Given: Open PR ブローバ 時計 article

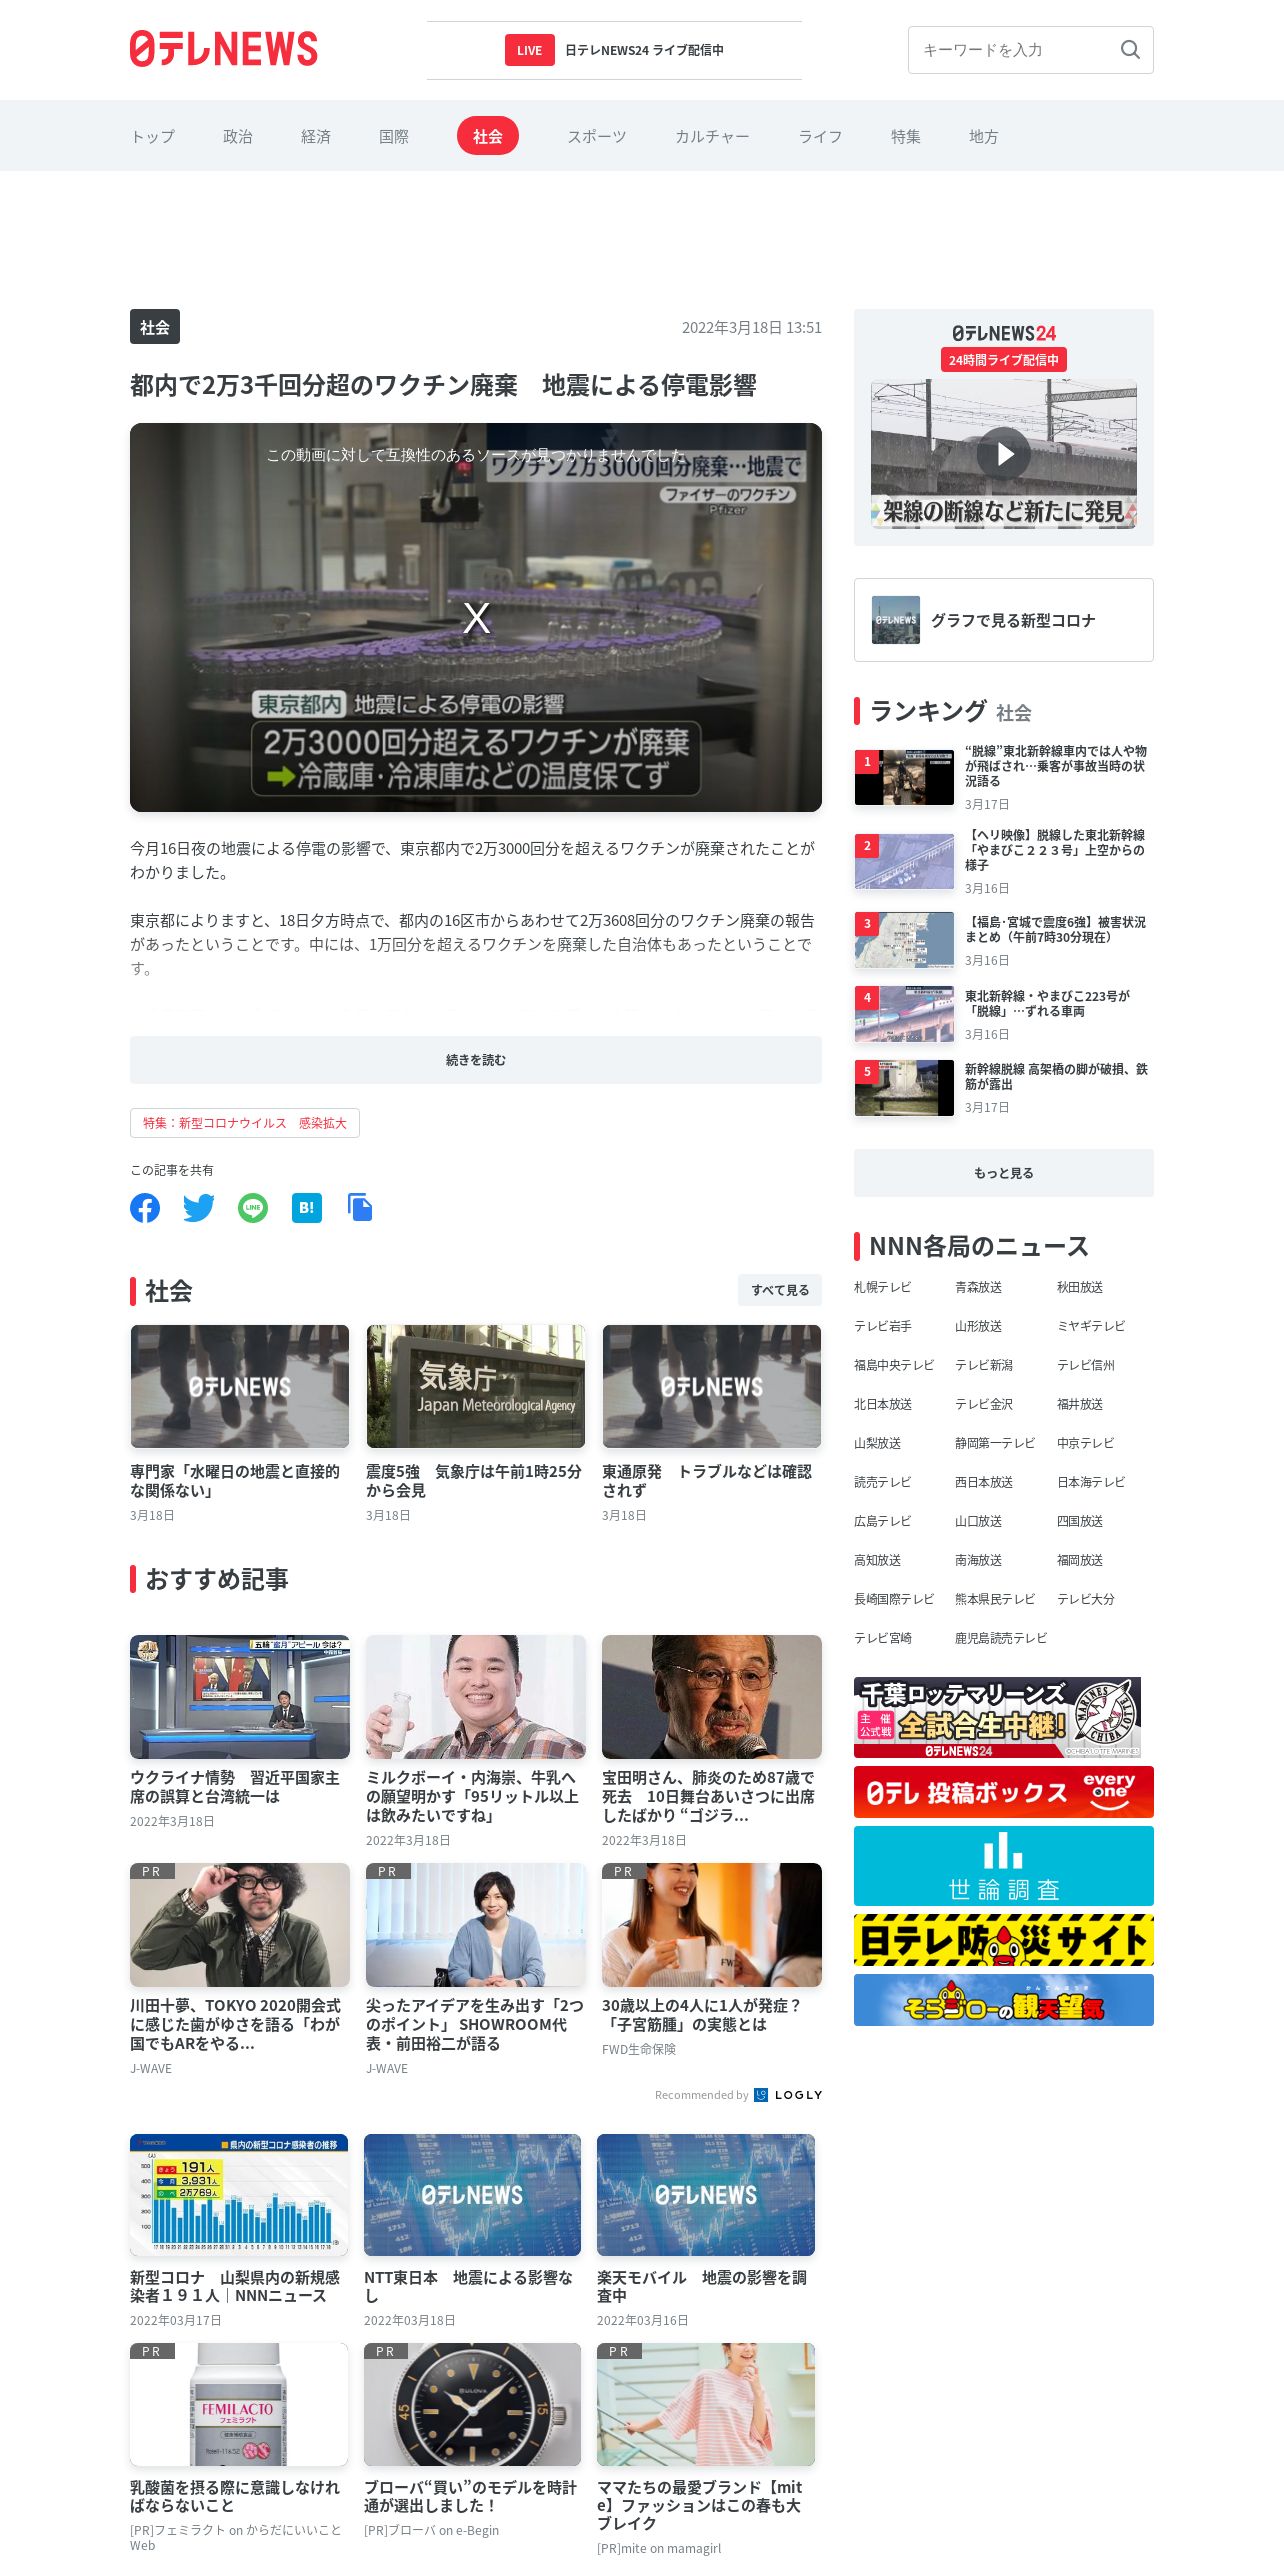Looking at the screenshot, I should pos(472,2441).
